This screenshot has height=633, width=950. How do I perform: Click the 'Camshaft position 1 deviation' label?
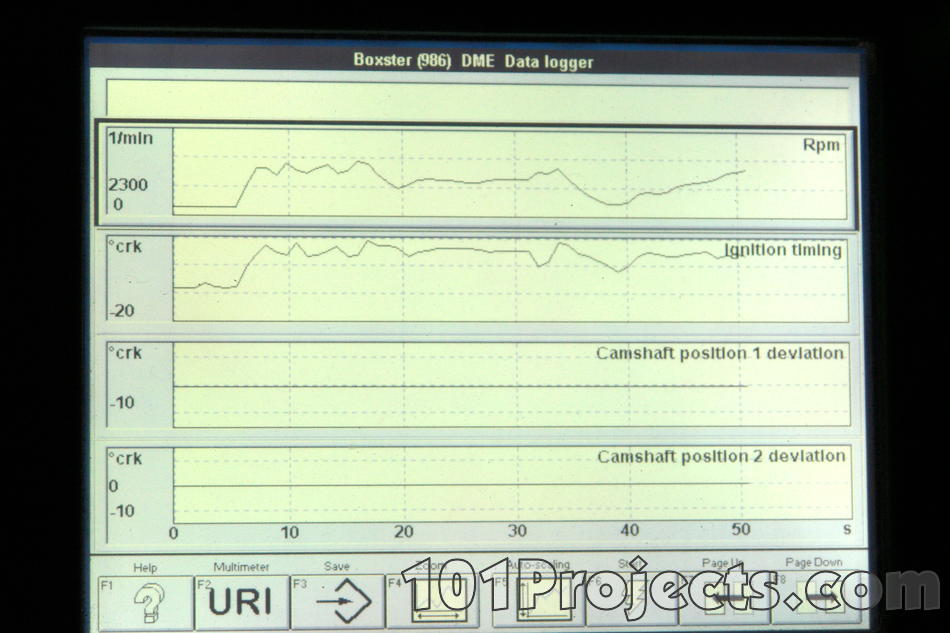click(720, 353)
